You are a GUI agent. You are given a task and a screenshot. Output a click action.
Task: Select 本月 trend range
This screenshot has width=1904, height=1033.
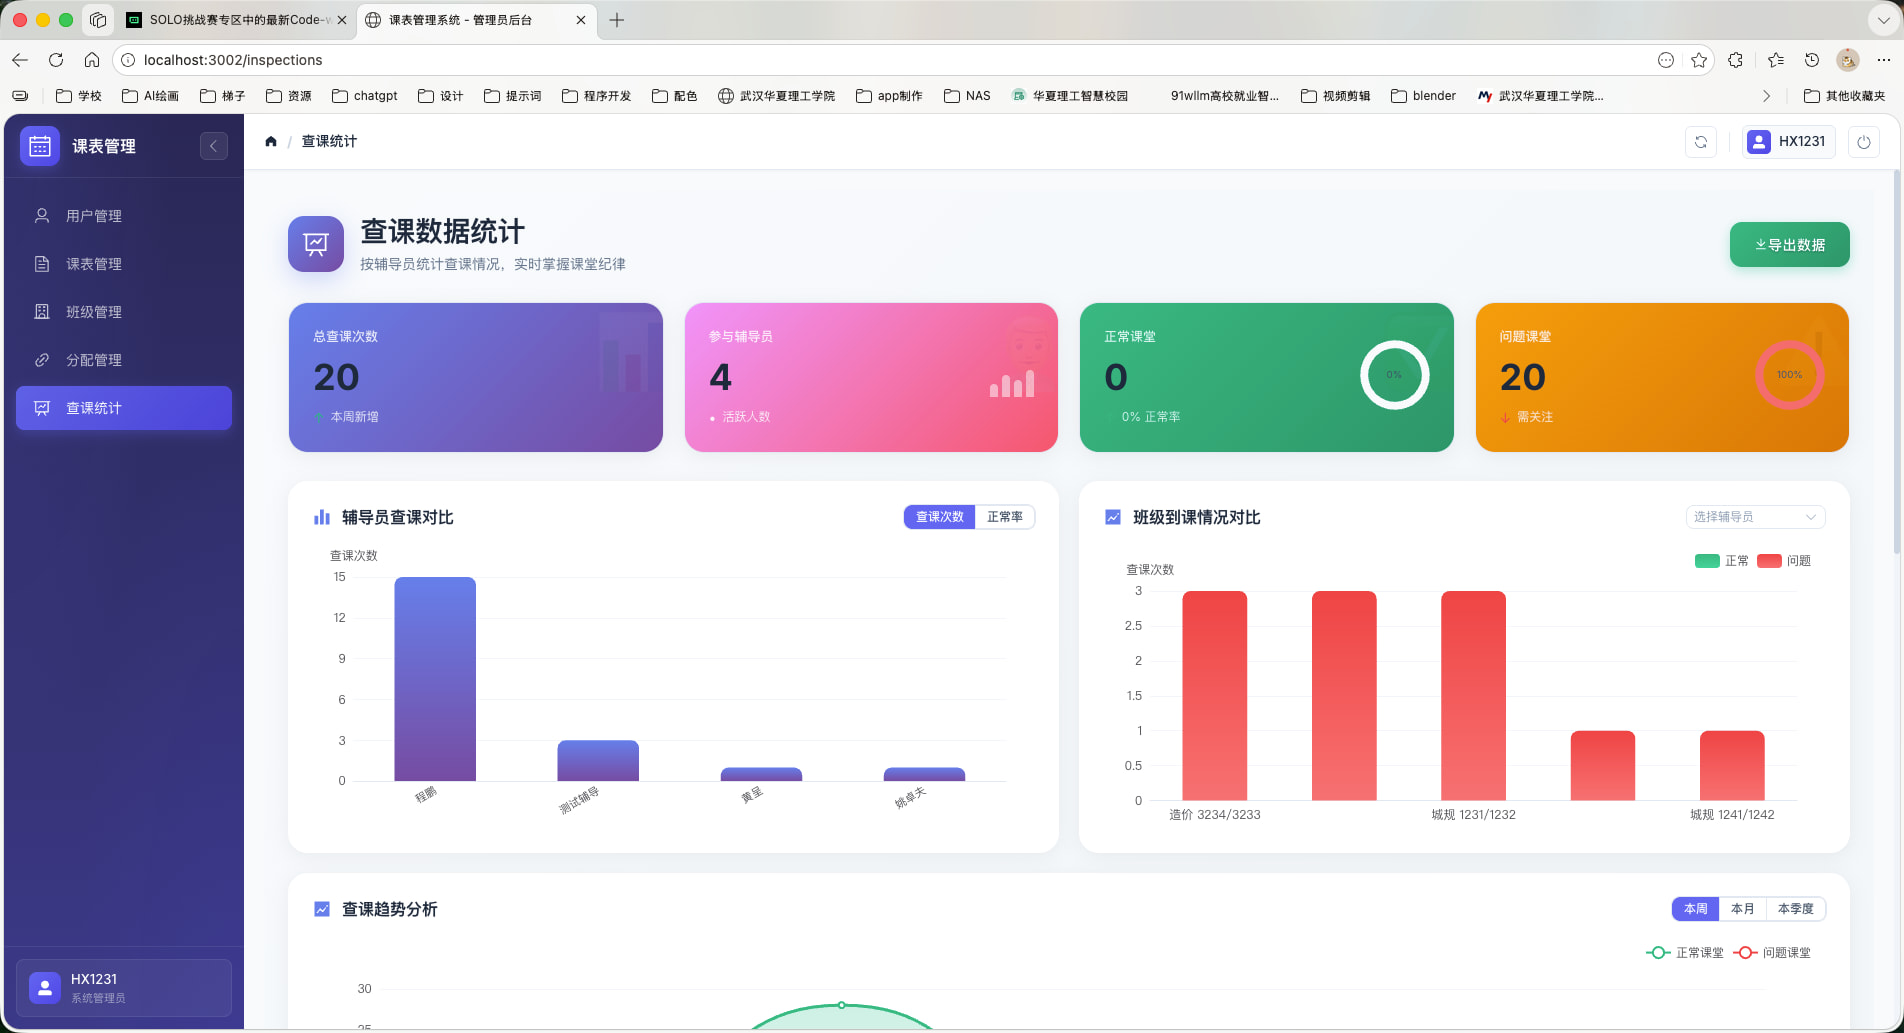[1742, 909]
